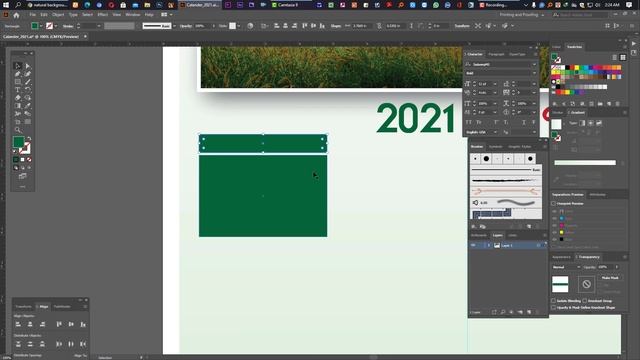
Task: Open the Arrange Documents dropdown
Action: [167, 15]
